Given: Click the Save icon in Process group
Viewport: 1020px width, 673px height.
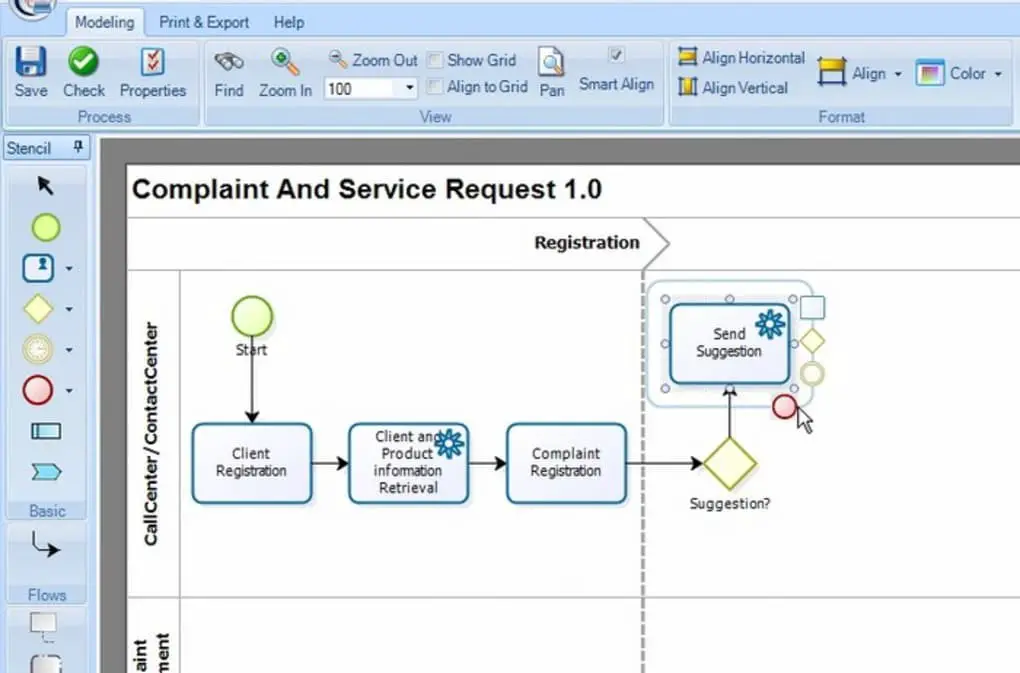Looking at the screenshot, I should (x=31, y=64).
